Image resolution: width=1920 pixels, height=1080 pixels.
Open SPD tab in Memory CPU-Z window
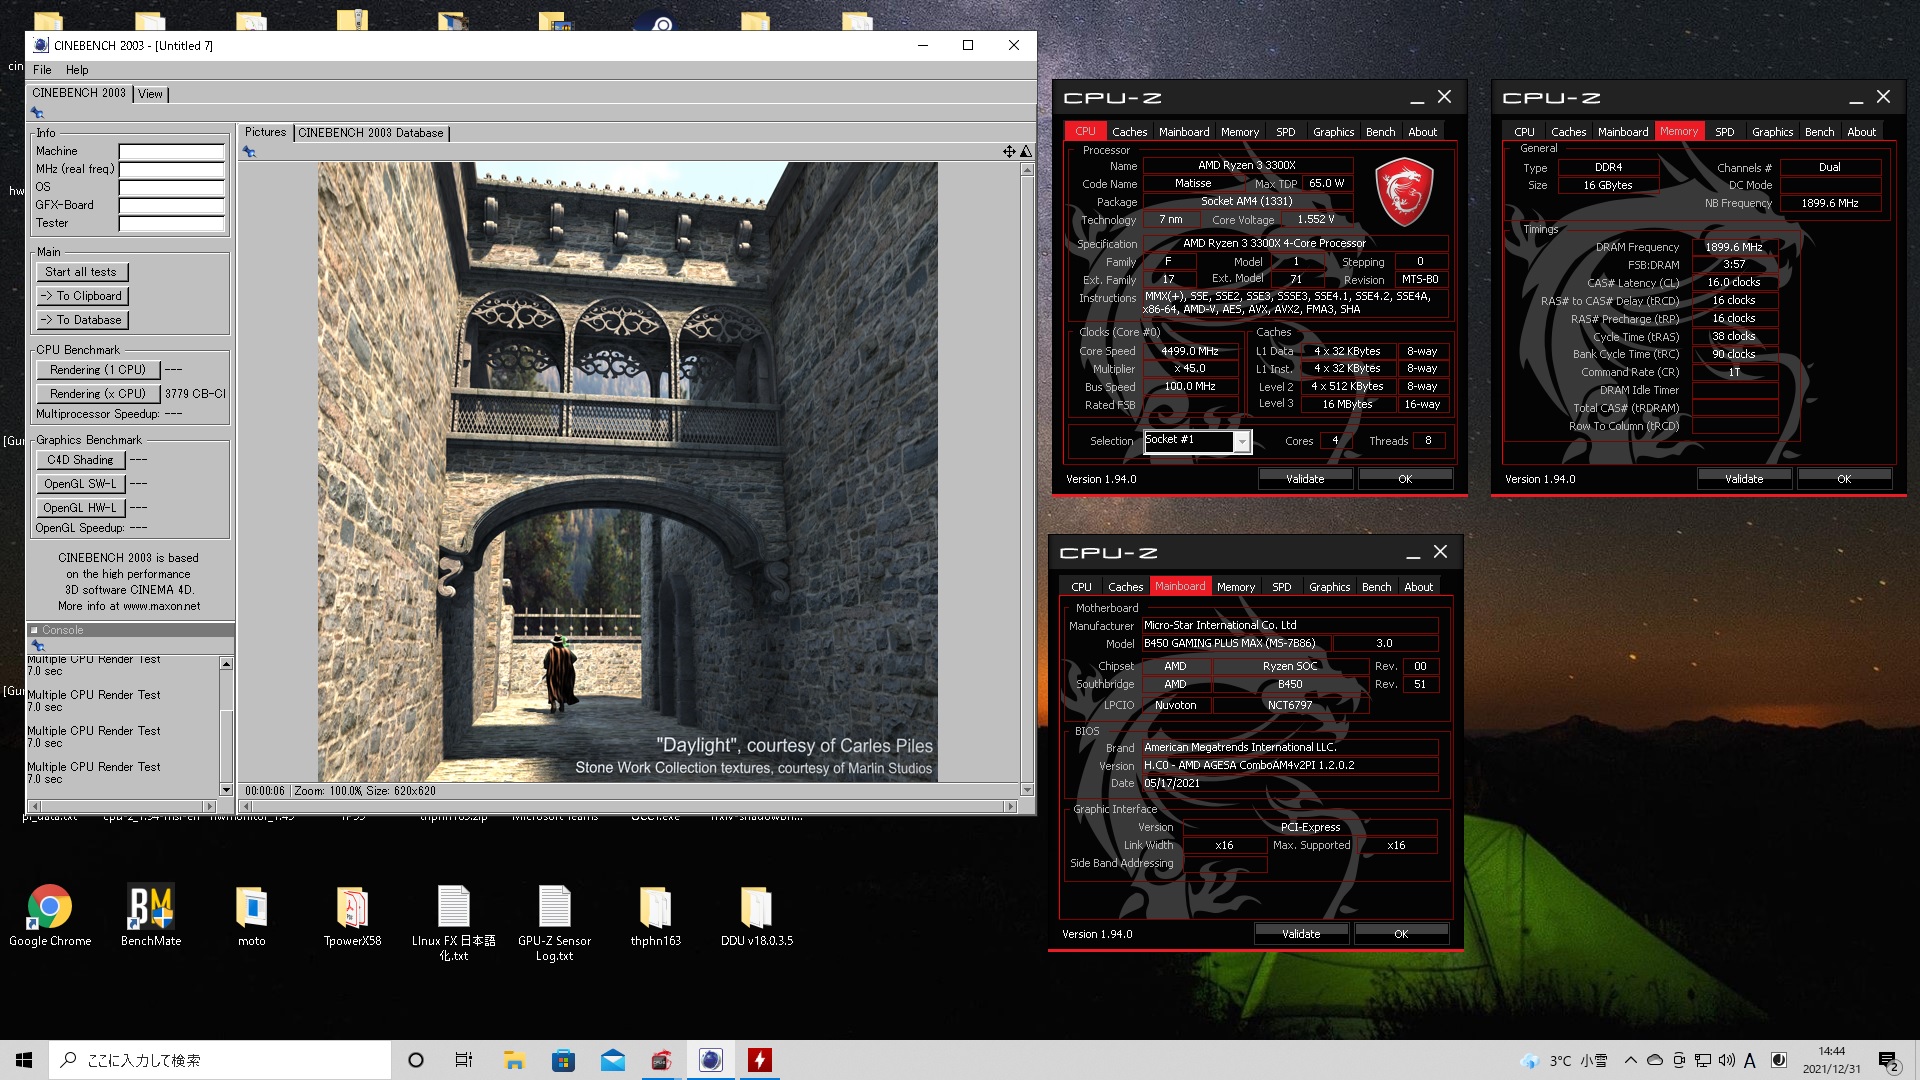[1724, 132]
